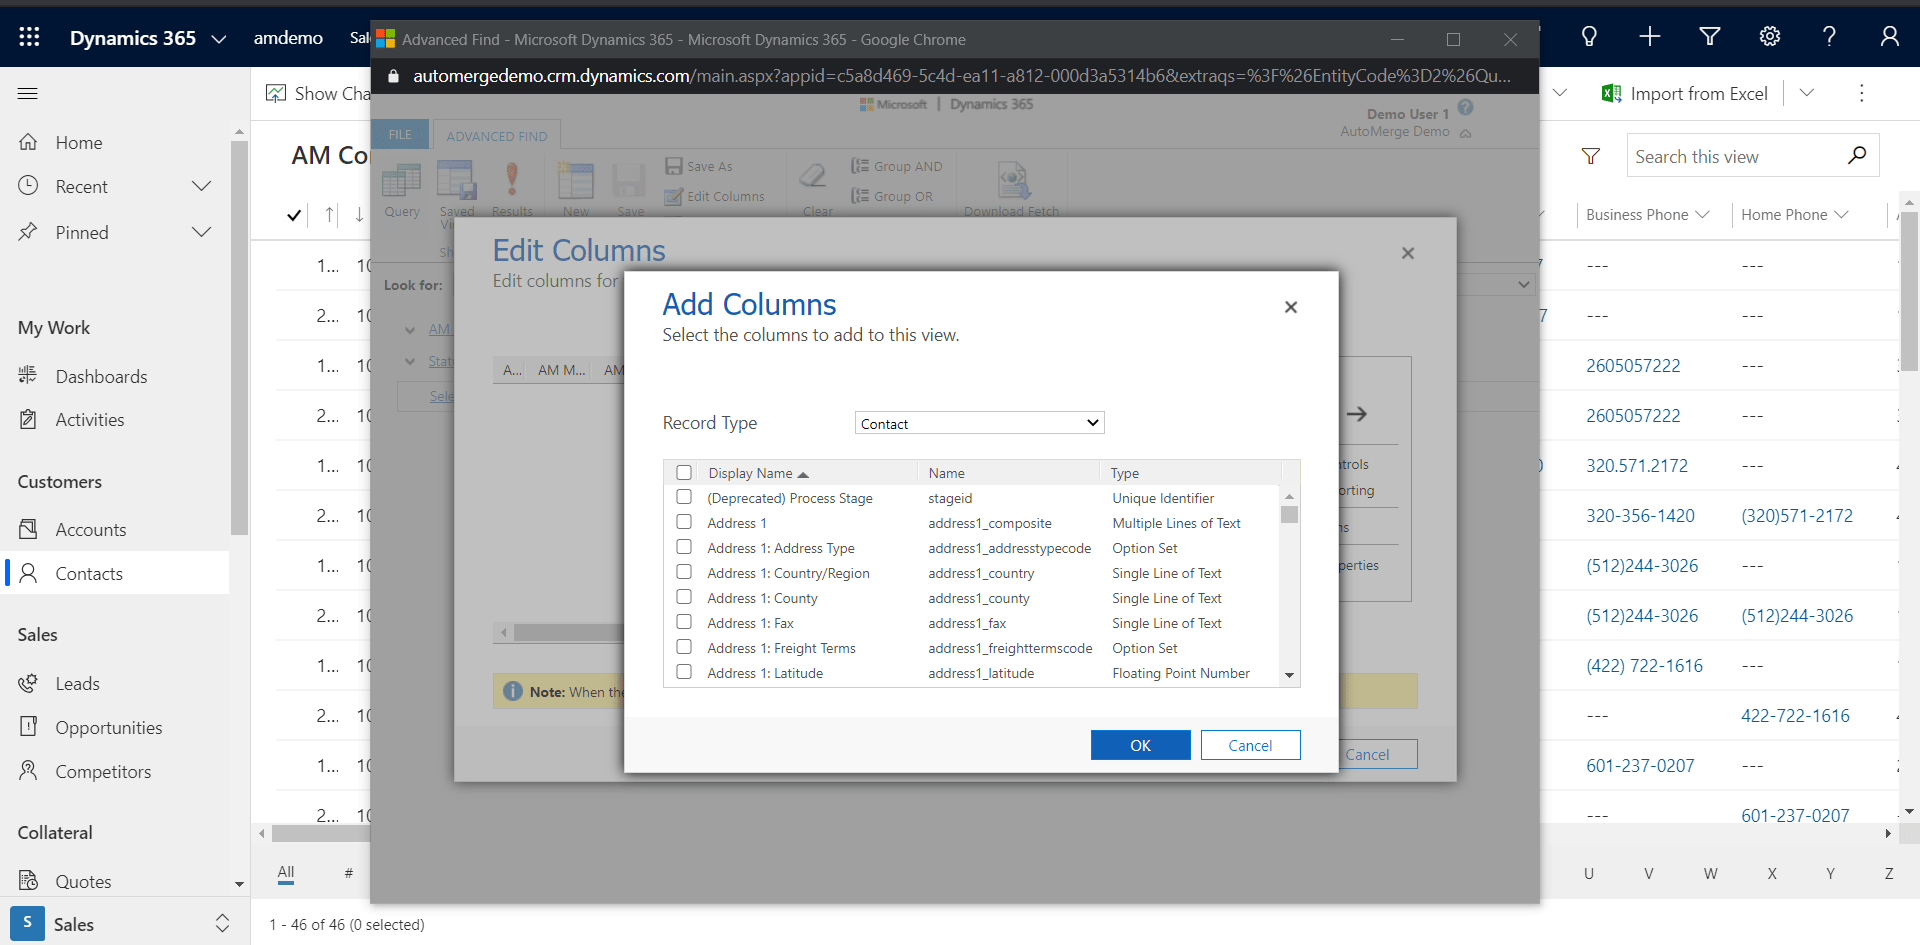This screenshot has width=1920, height=945.
Task: Close the Edit Columns dialog with X
Action: click(x=1408, y=253)
